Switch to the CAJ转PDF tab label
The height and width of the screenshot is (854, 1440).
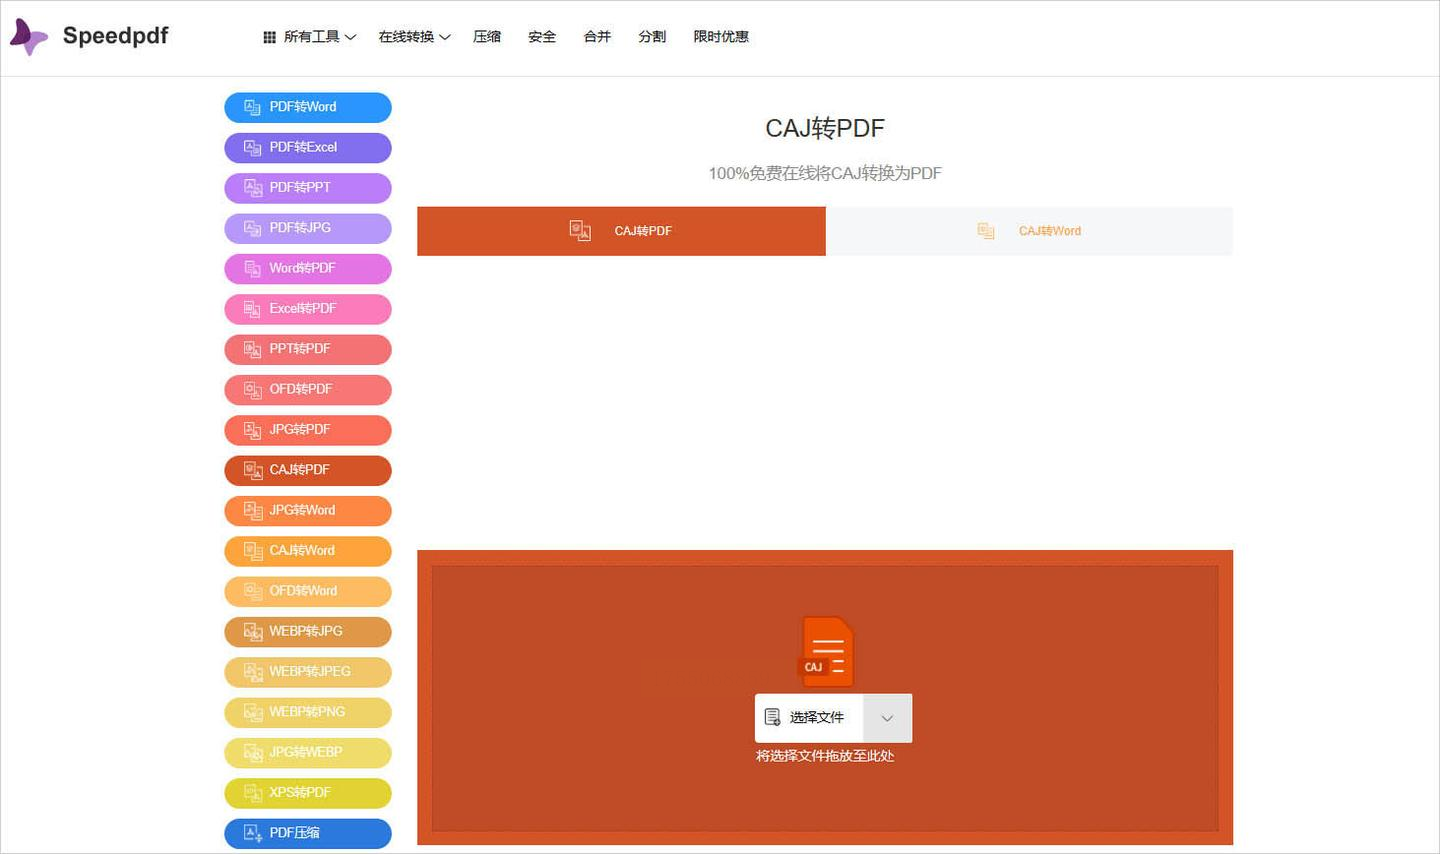[x=643, y=231]
